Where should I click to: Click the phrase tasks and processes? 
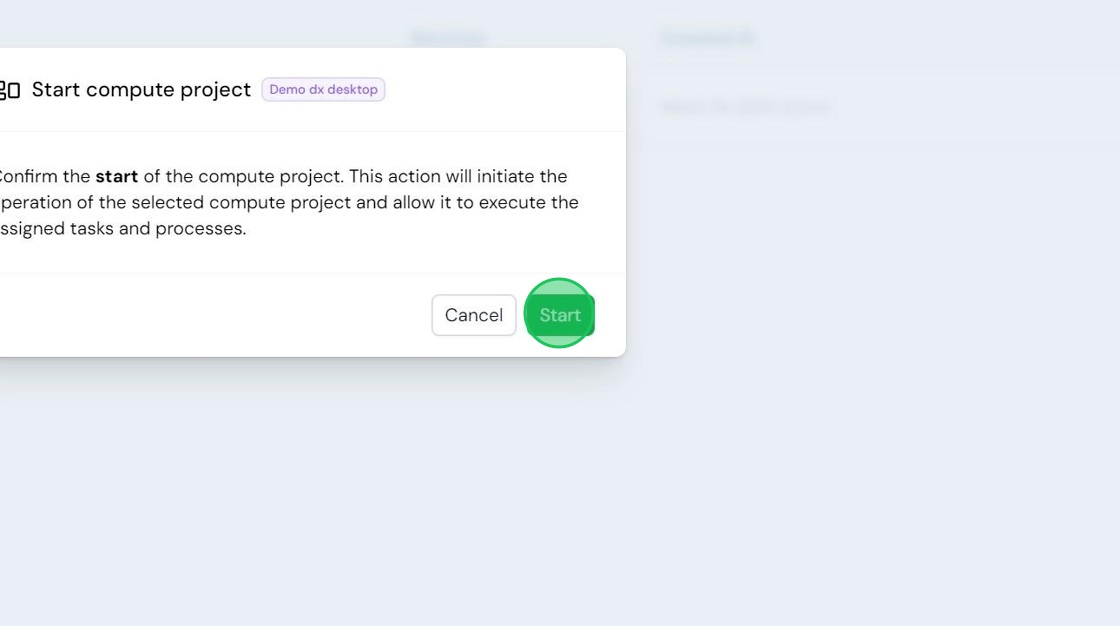(158, 229)
